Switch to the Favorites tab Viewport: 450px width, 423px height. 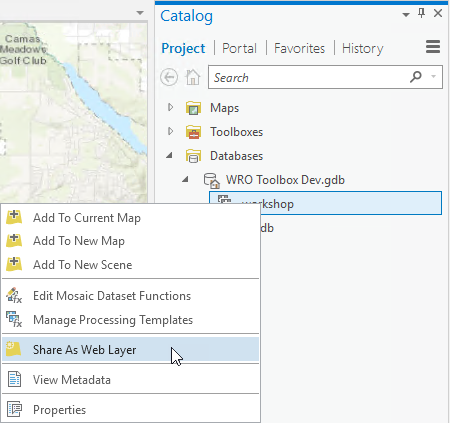pyautogui.click(x=299, y=48)
